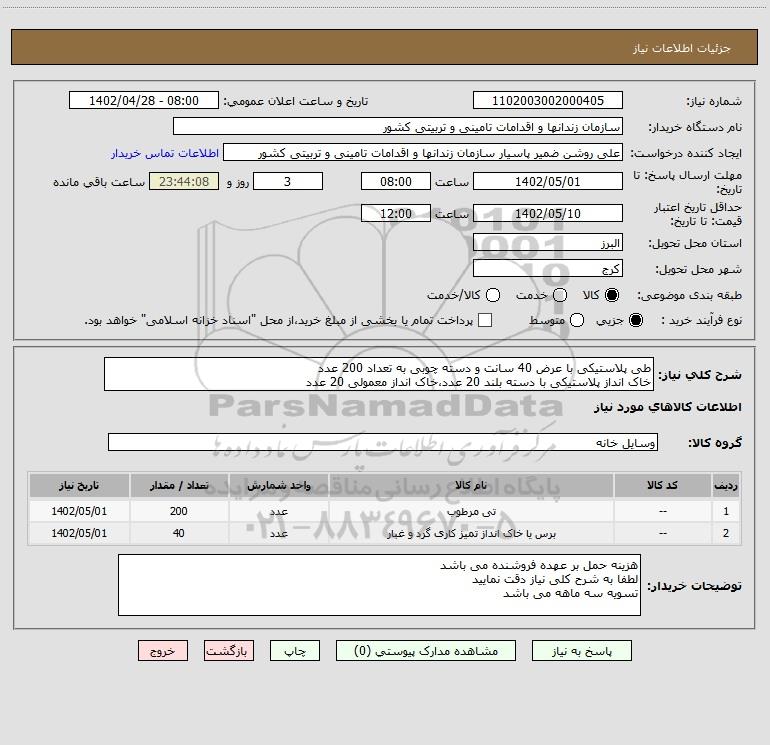Click the need number field 1102003002000405
The image size is (770, 745).
tap(548, 100)
